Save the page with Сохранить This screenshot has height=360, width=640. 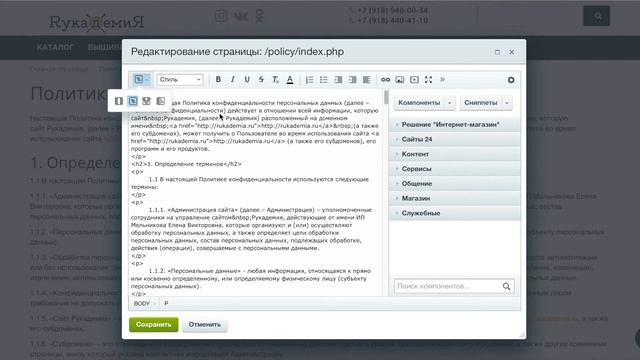coord(153,324)
